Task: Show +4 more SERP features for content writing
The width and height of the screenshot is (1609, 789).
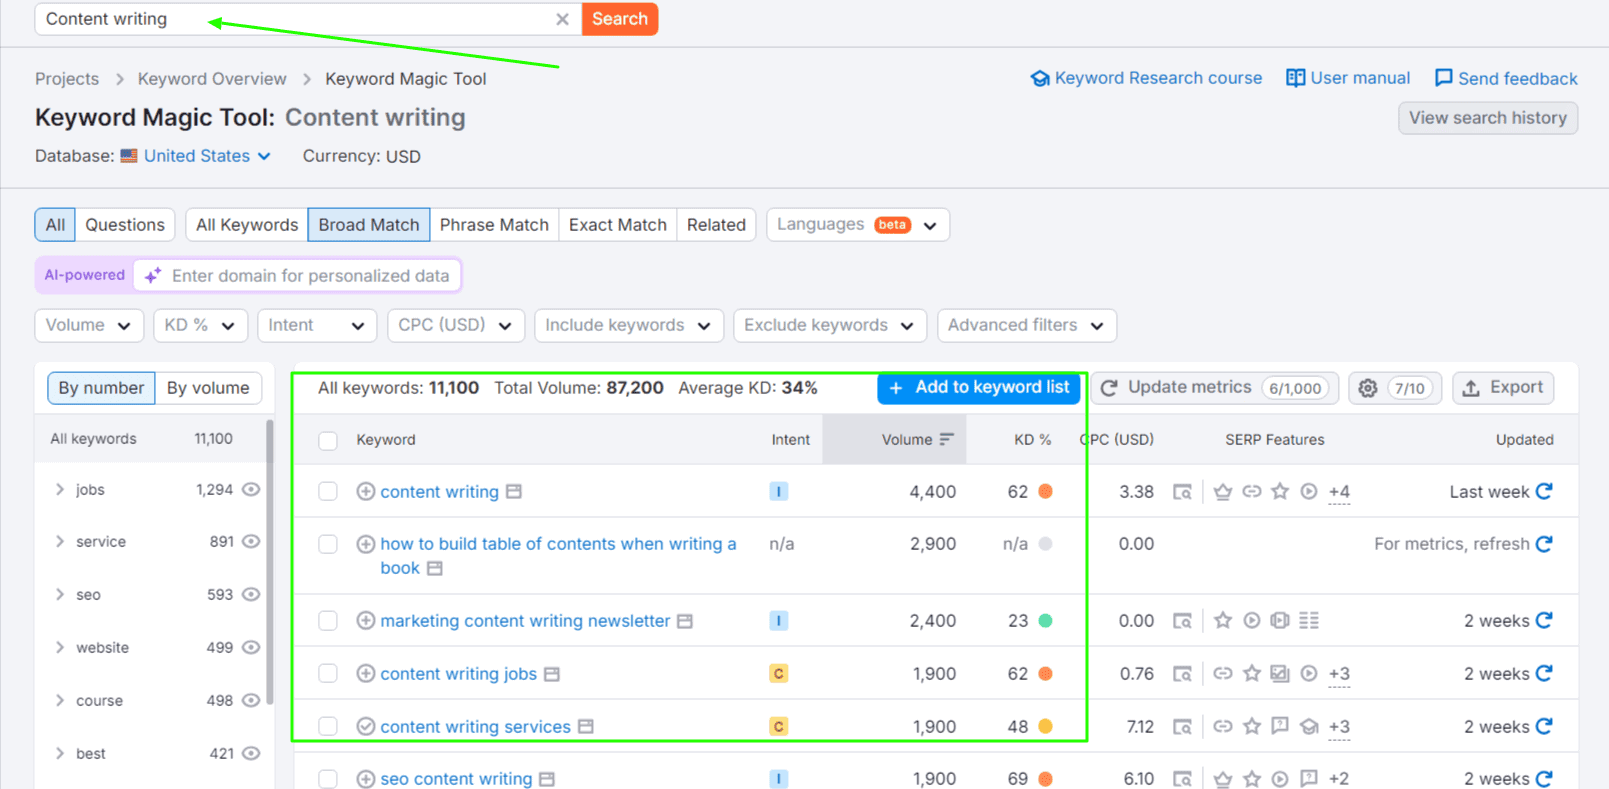Action: [1339, 492]
